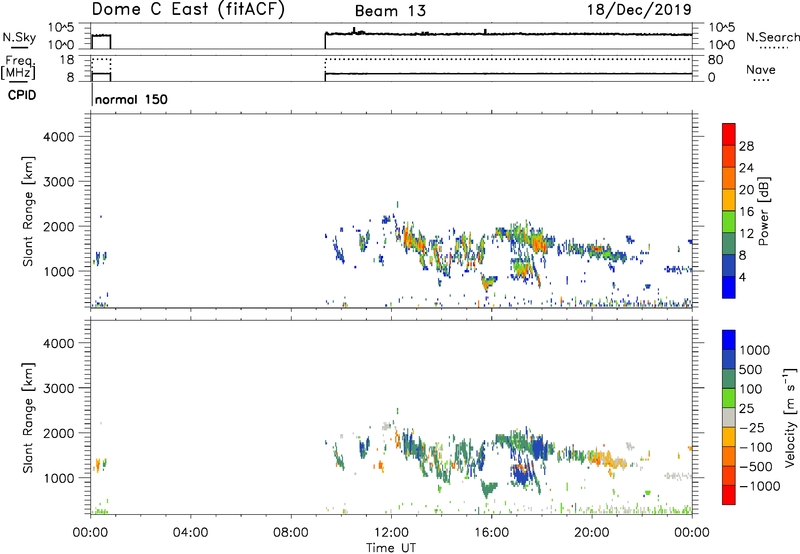Click the '24' label on power colorbar
This screenshot has width=800, height=554.
pyautogui.click(x=746, y=168)
